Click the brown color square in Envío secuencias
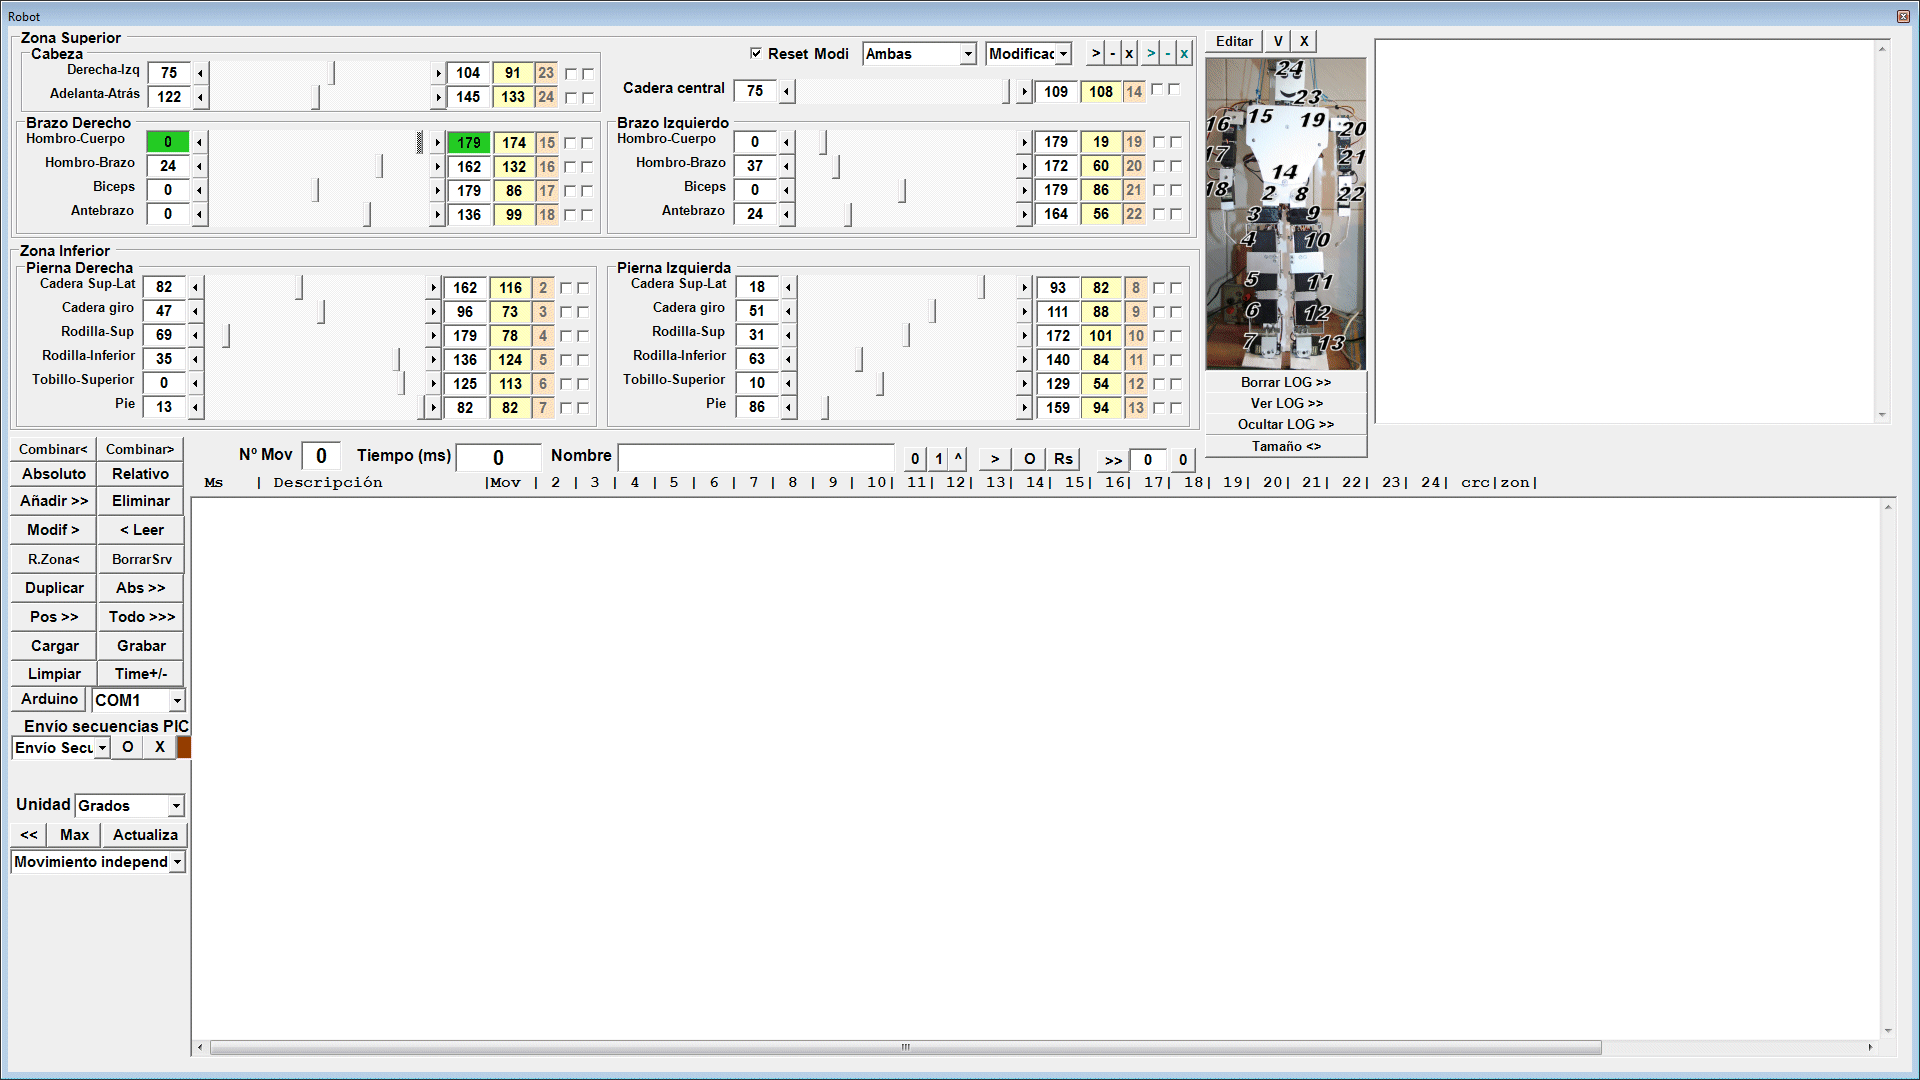 pos(184,747)
